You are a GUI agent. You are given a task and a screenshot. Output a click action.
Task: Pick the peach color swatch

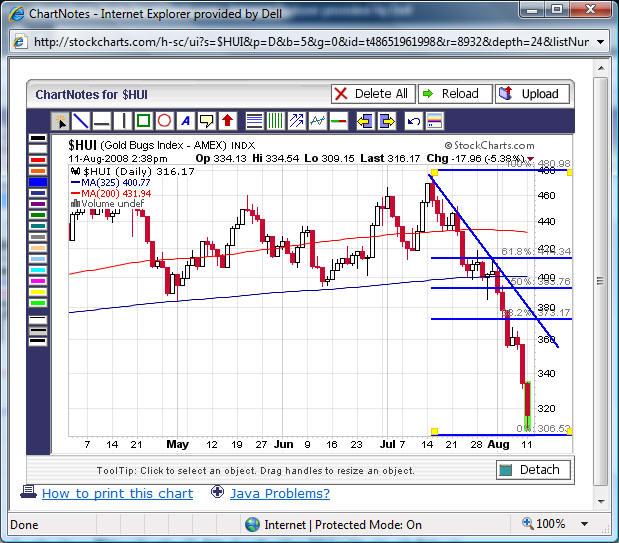coord(38,248)
